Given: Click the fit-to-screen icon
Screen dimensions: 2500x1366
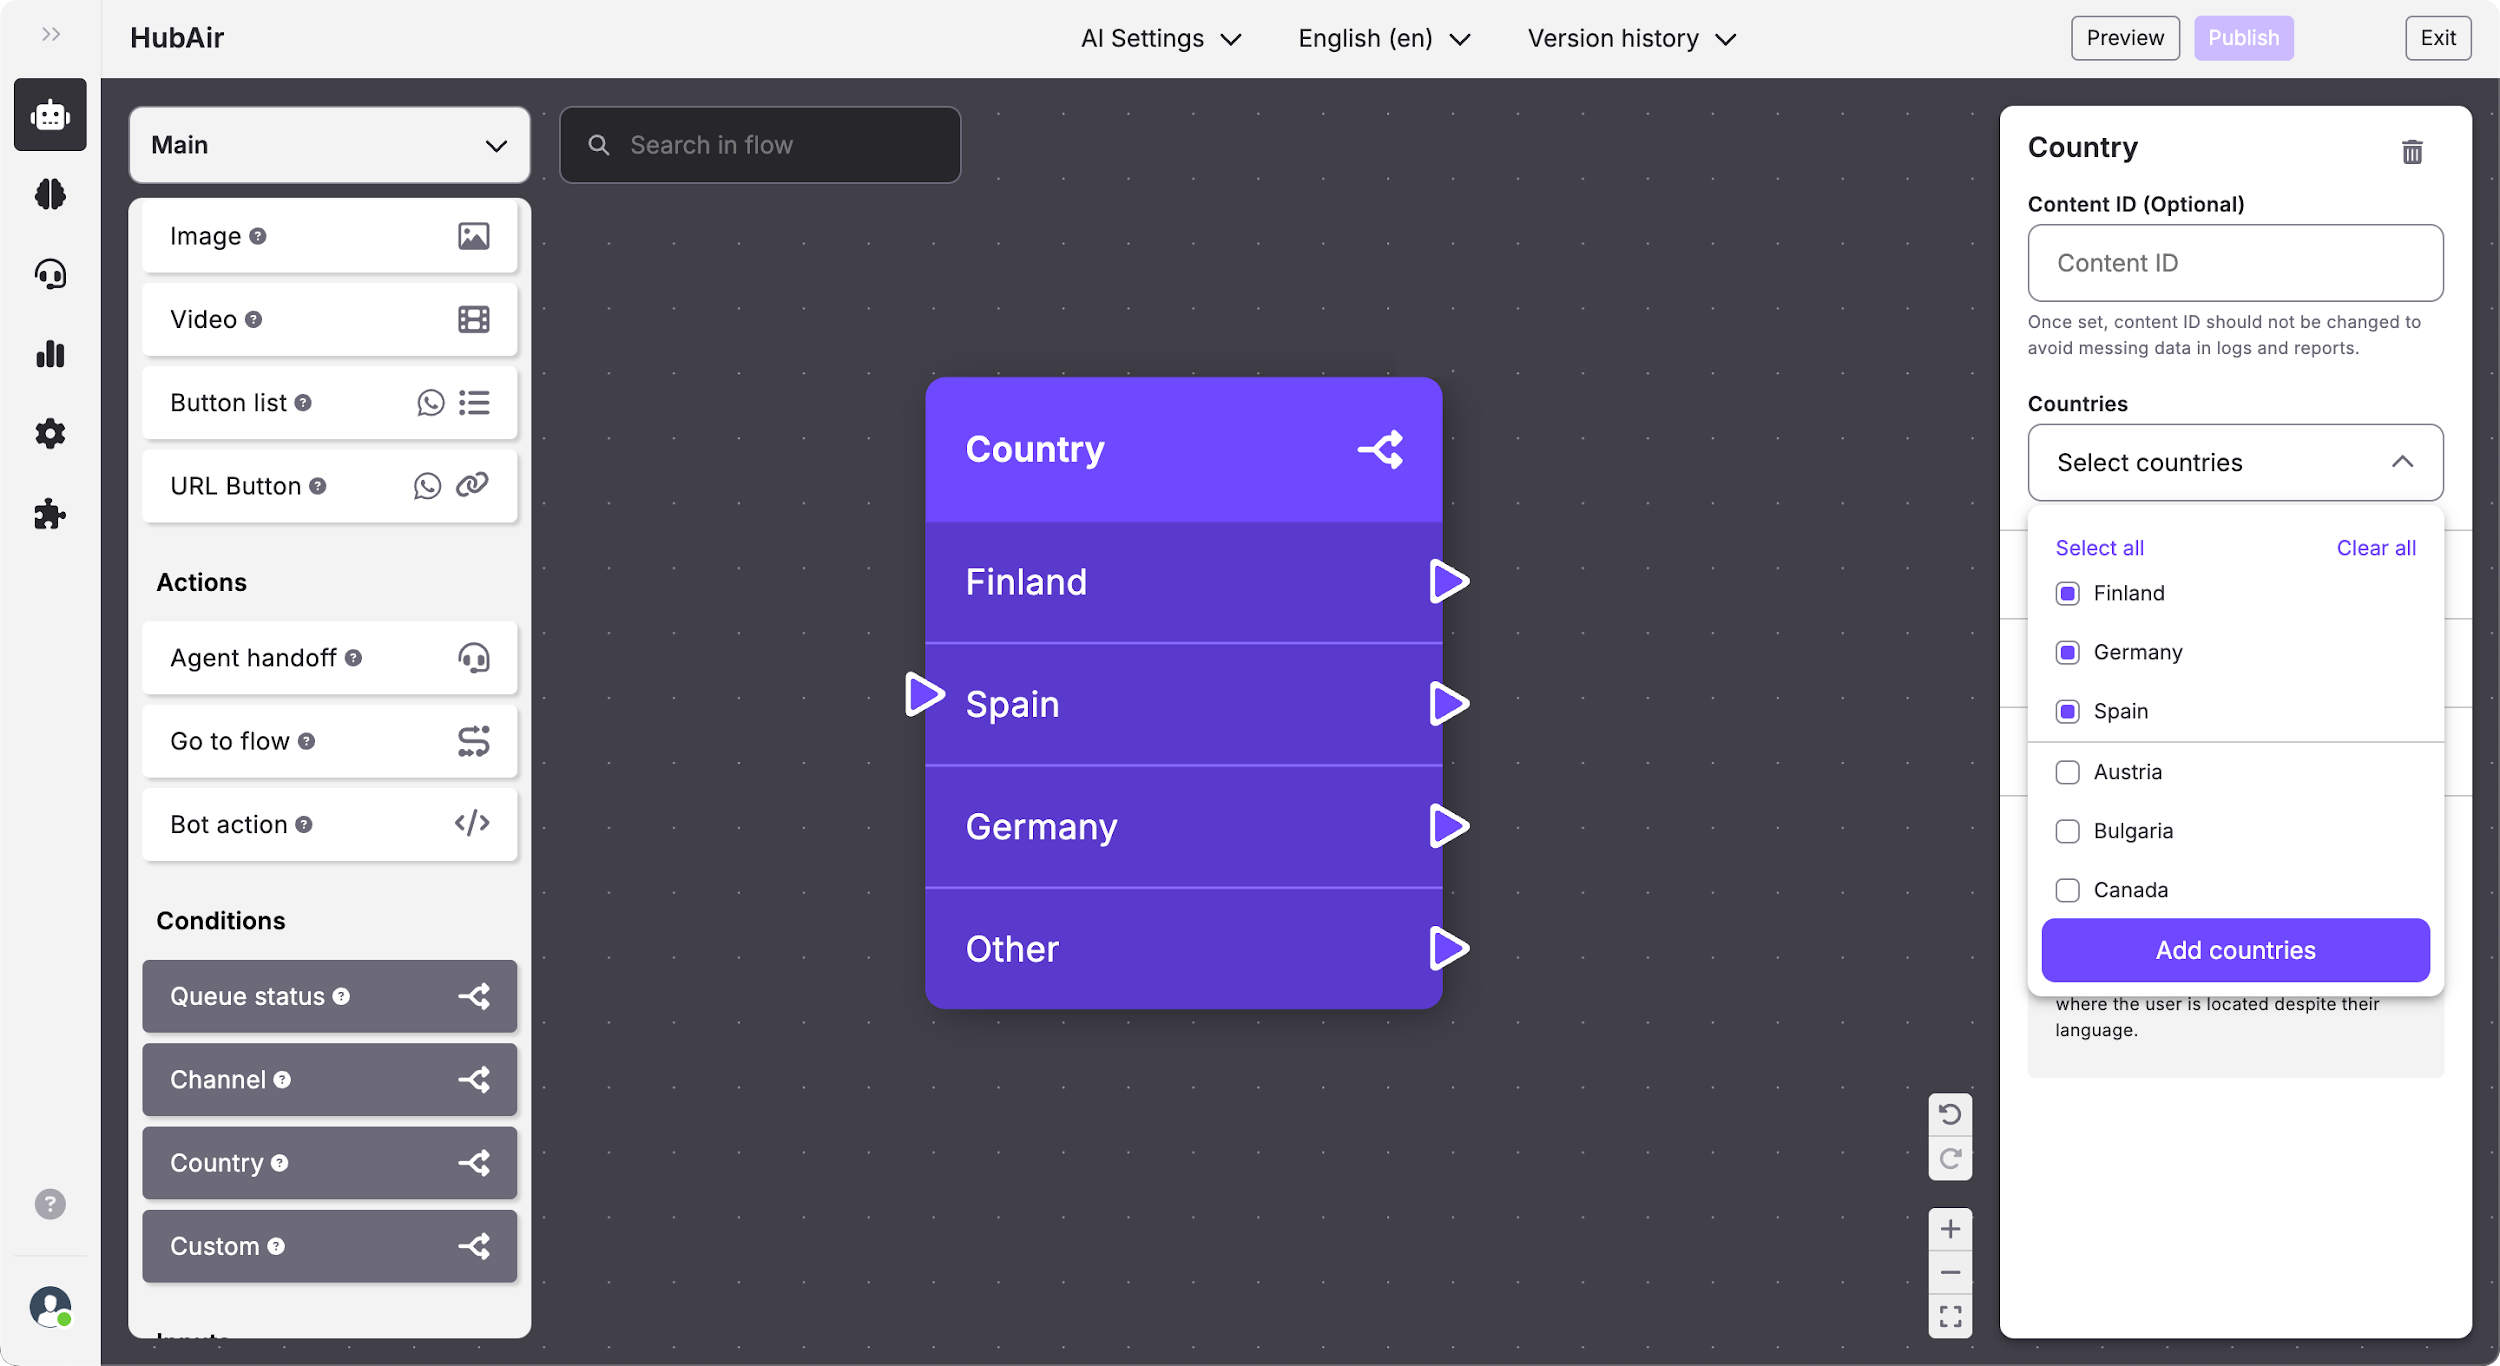Looking at the screenshot, I should [1949, 1316].
